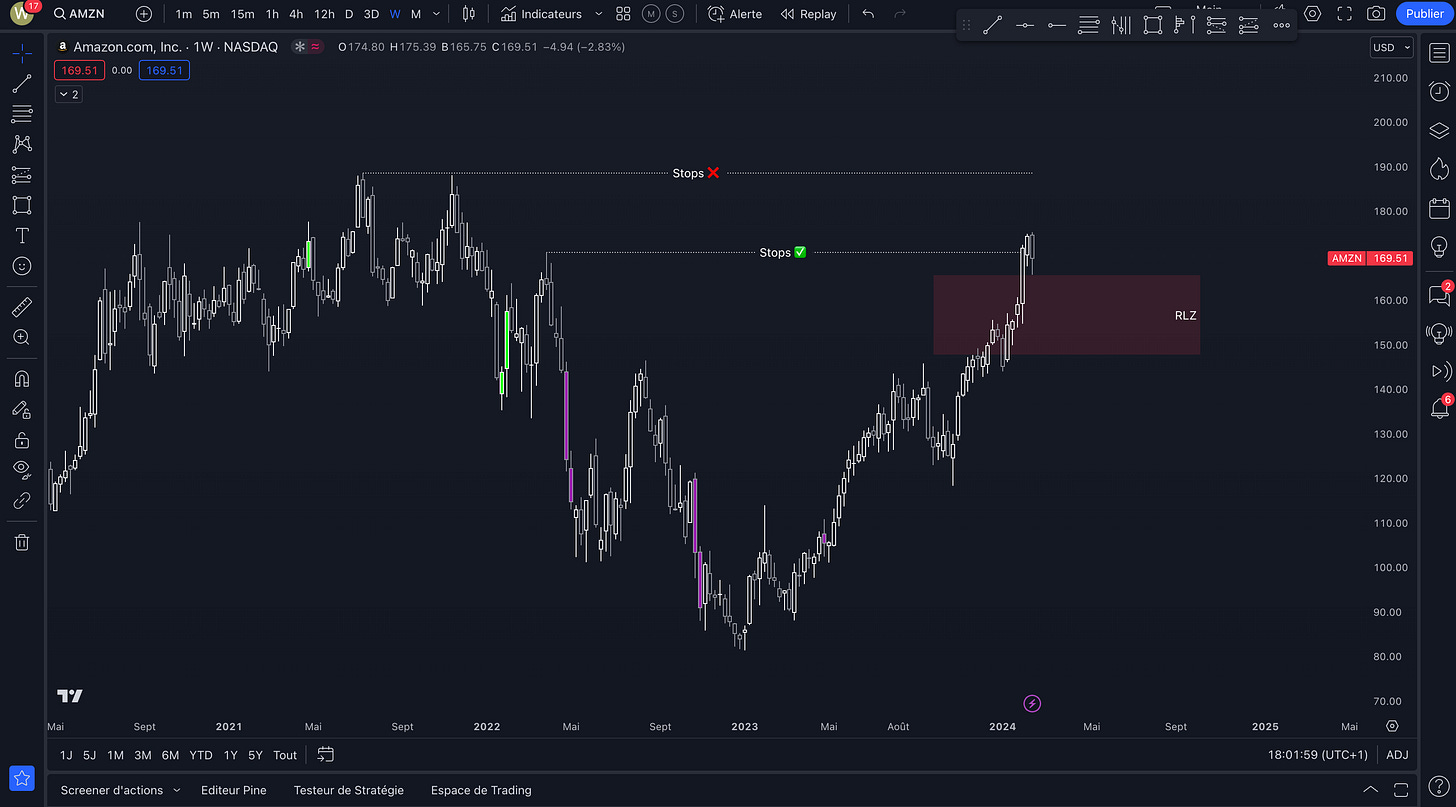Viewport: 1456px width, 807px height.
Task: Open favorites star at bottom left
Action: 22,778
